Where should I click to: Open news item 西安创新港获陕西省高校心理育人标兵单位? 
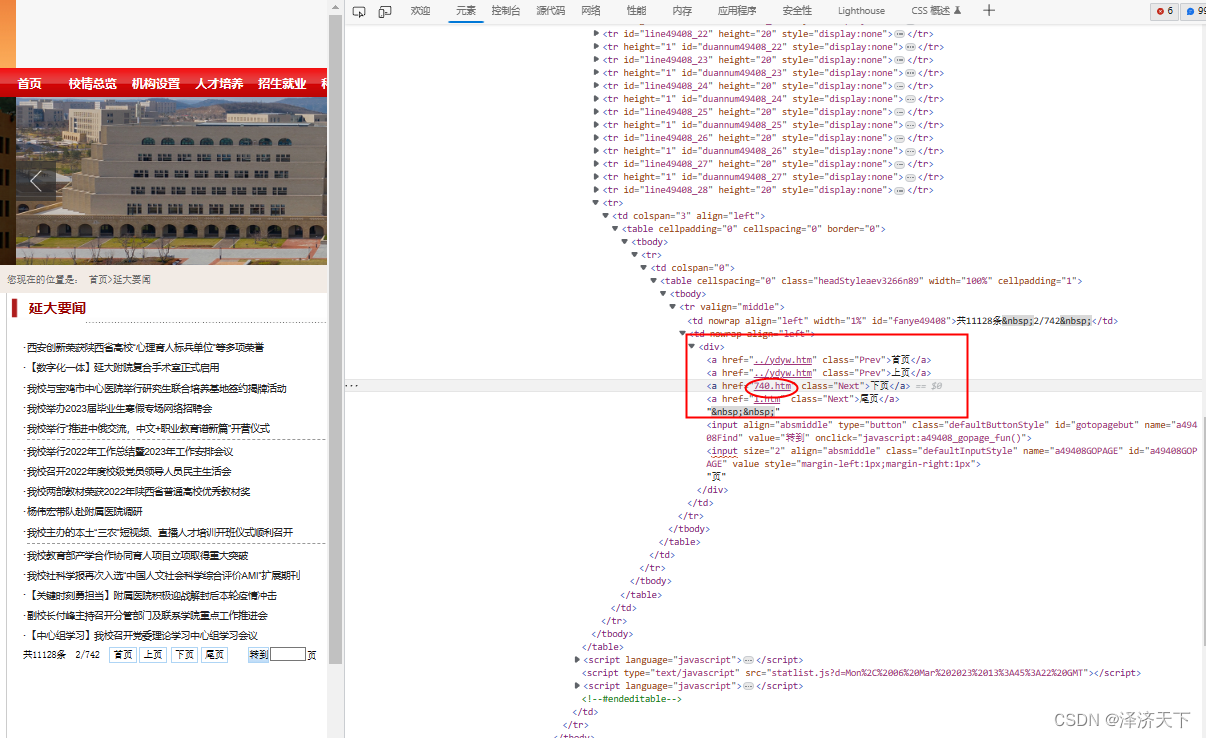click(x=145, y=347)
